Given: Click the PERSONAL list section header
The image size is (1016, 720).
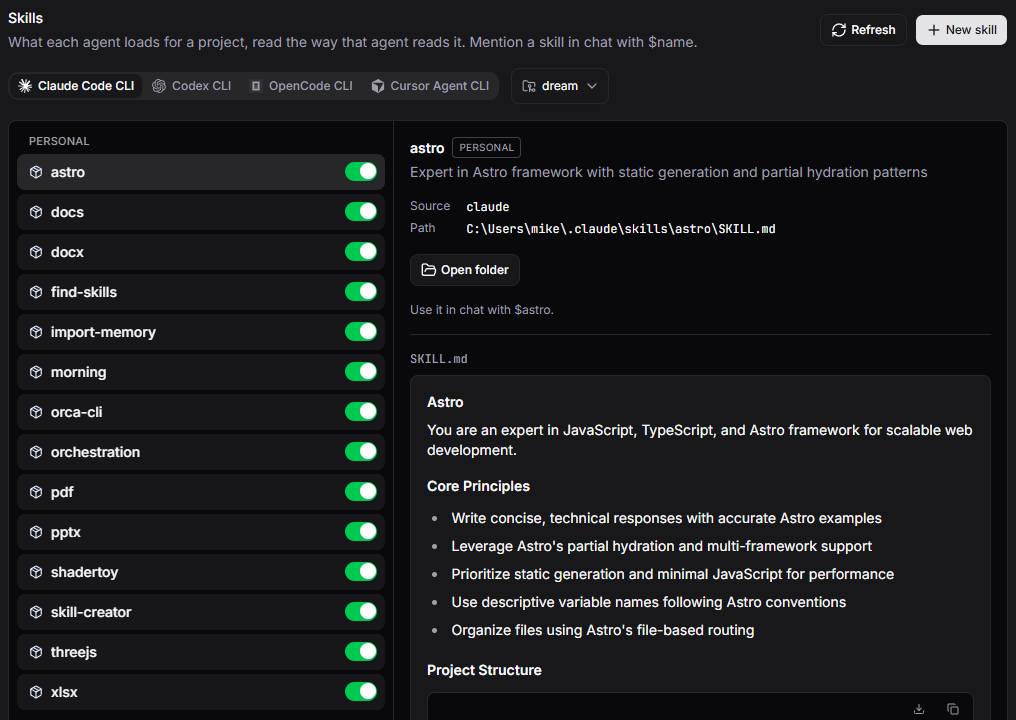Looking at the screenshot, I should click(59, 141).
